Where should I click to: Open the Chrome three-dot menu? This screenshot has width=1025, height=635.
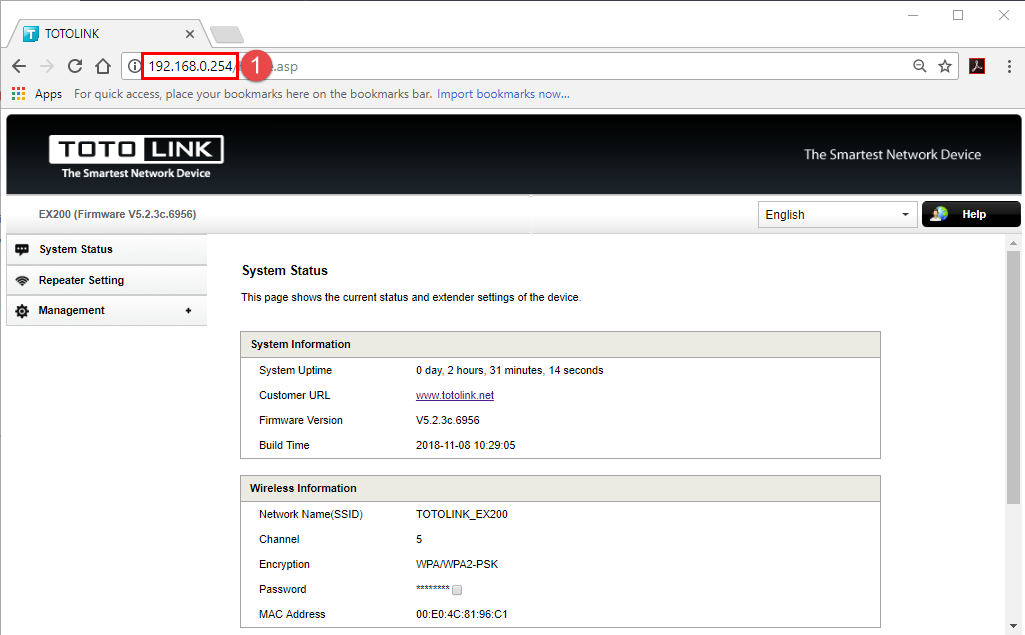point(1009,66)
